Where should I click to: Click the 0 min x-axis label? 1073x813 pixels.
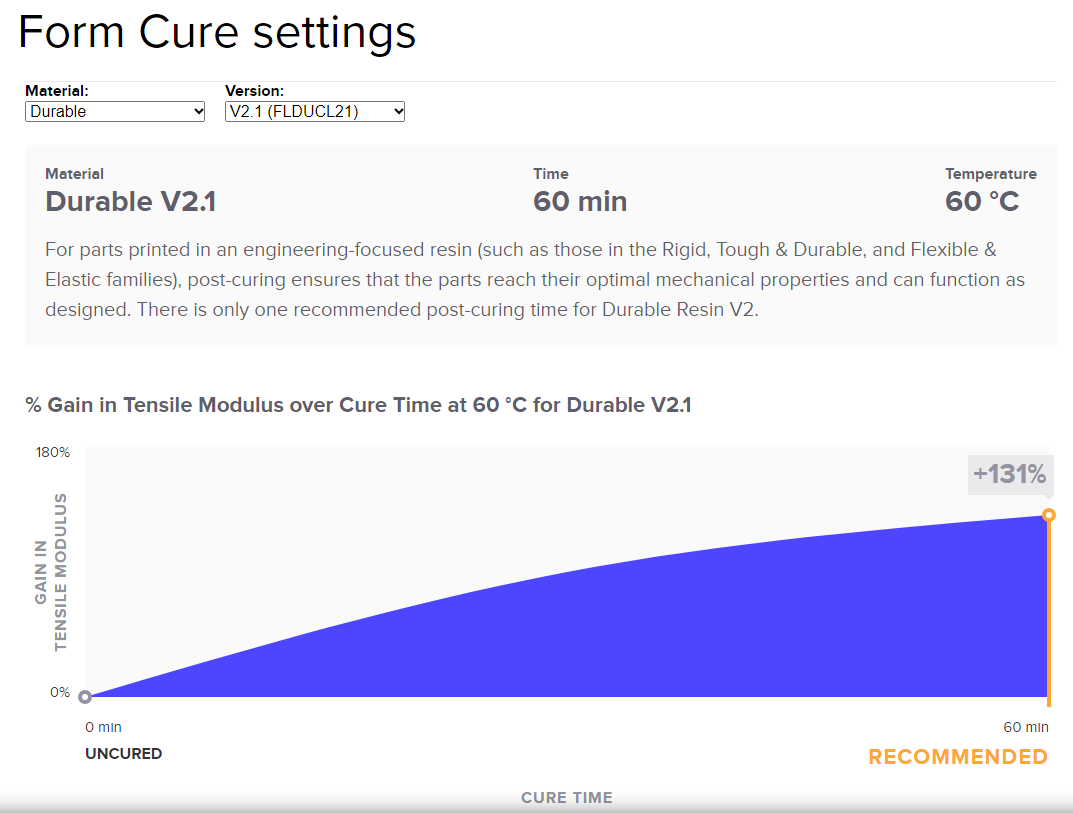tap(103, 727)
